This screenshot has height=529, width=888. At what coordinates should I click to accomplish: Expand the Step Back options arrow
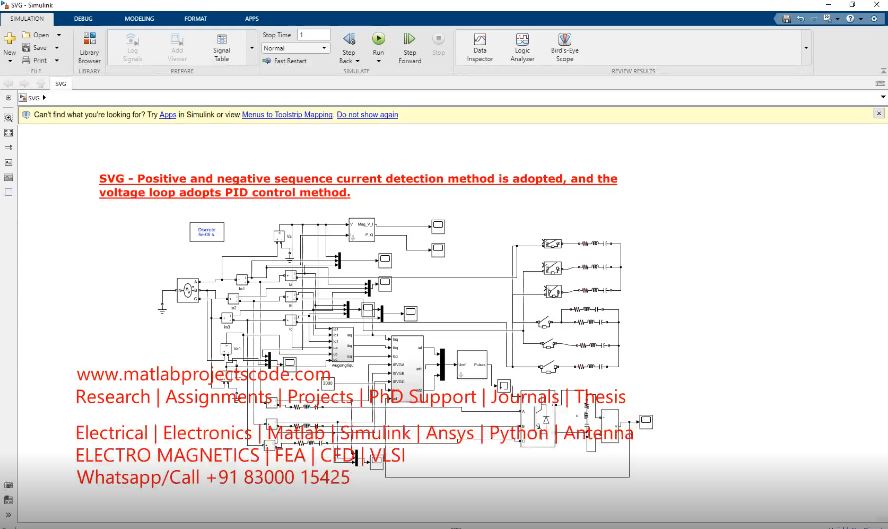click(x=357, y=61)
